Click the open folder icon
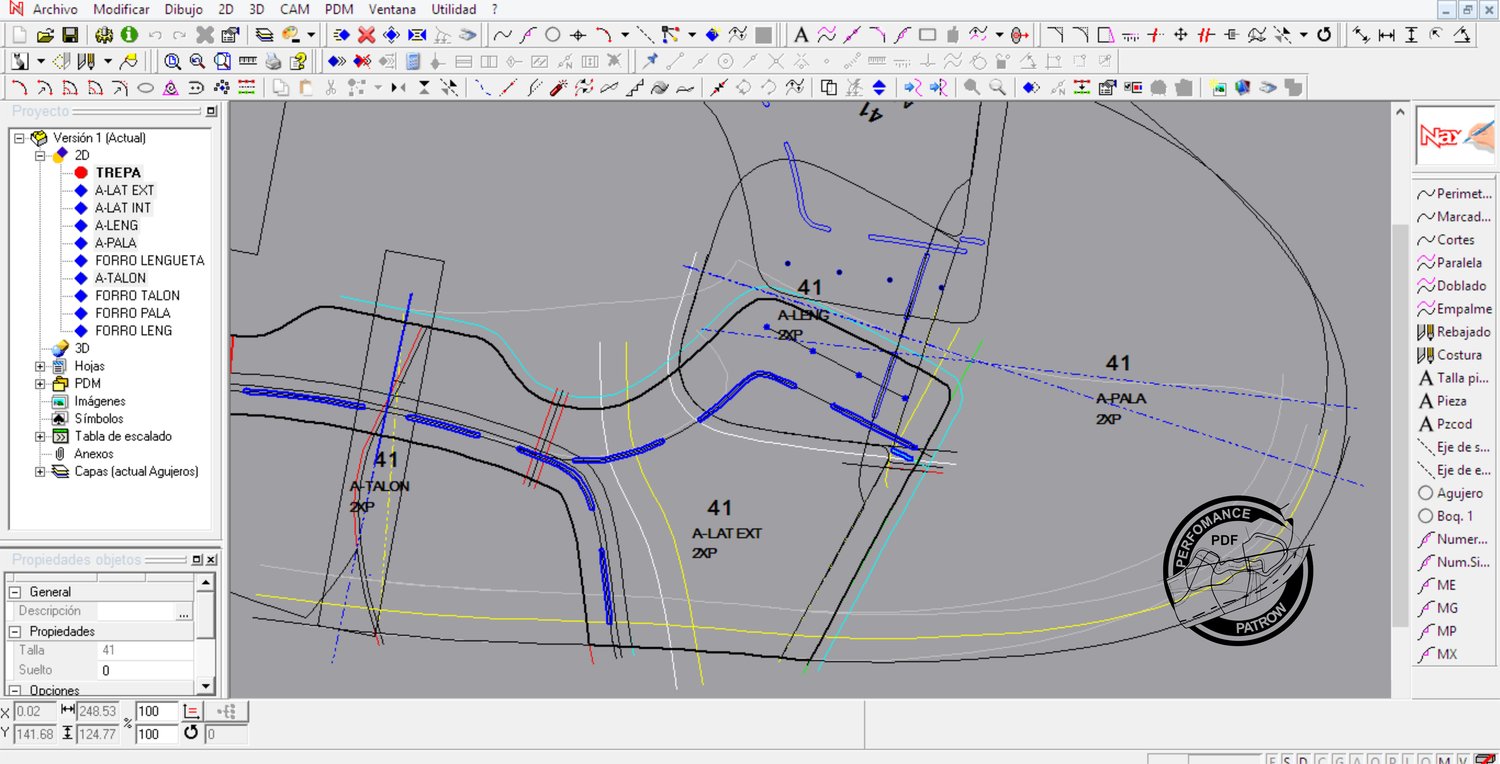Screen dimensions: 1500x764 (46, 35)
